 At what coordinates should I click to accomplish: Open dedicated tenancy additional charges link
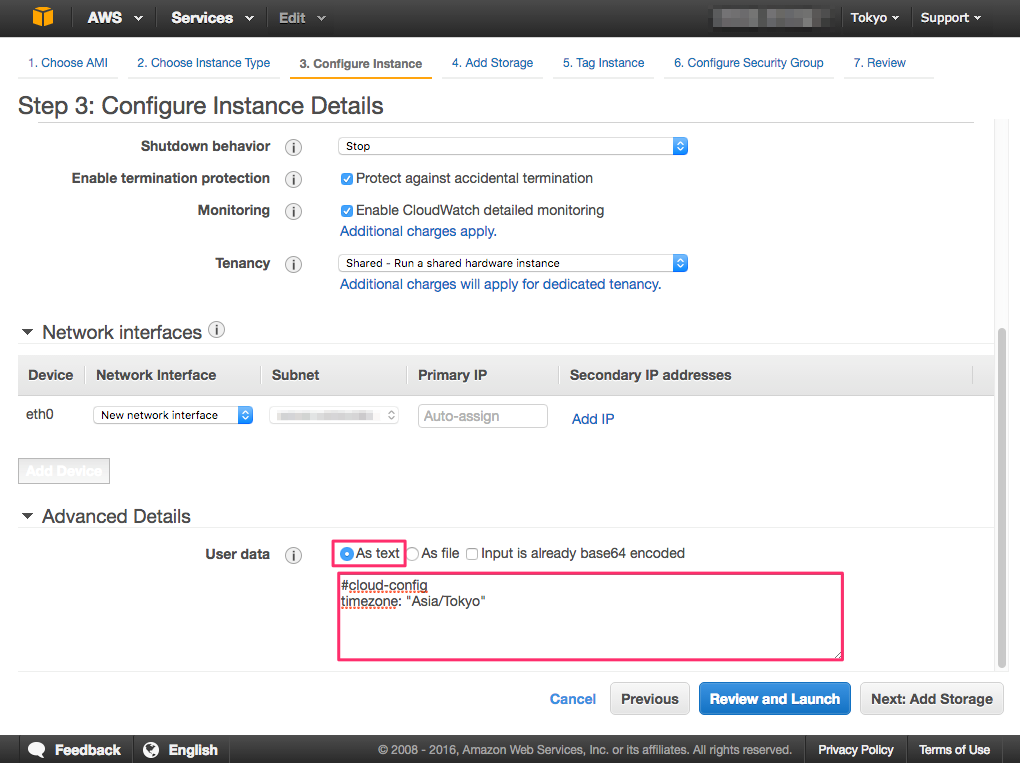point(500,284)
